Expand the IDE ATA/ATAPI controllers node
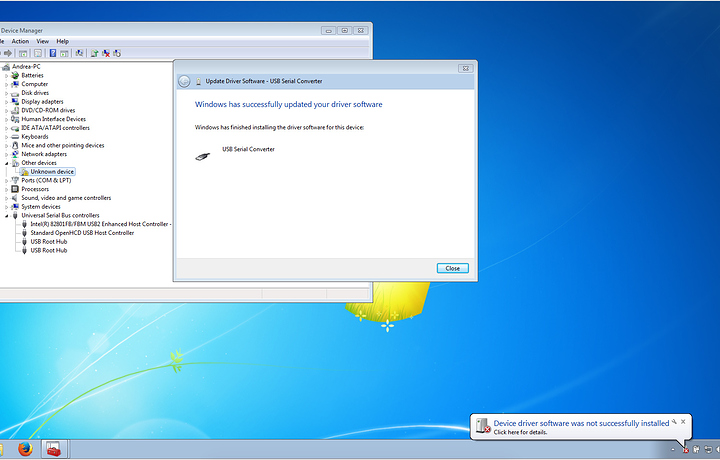Viewport: 720px width, 460px height. pyautogui.click(x=6, y=128)
